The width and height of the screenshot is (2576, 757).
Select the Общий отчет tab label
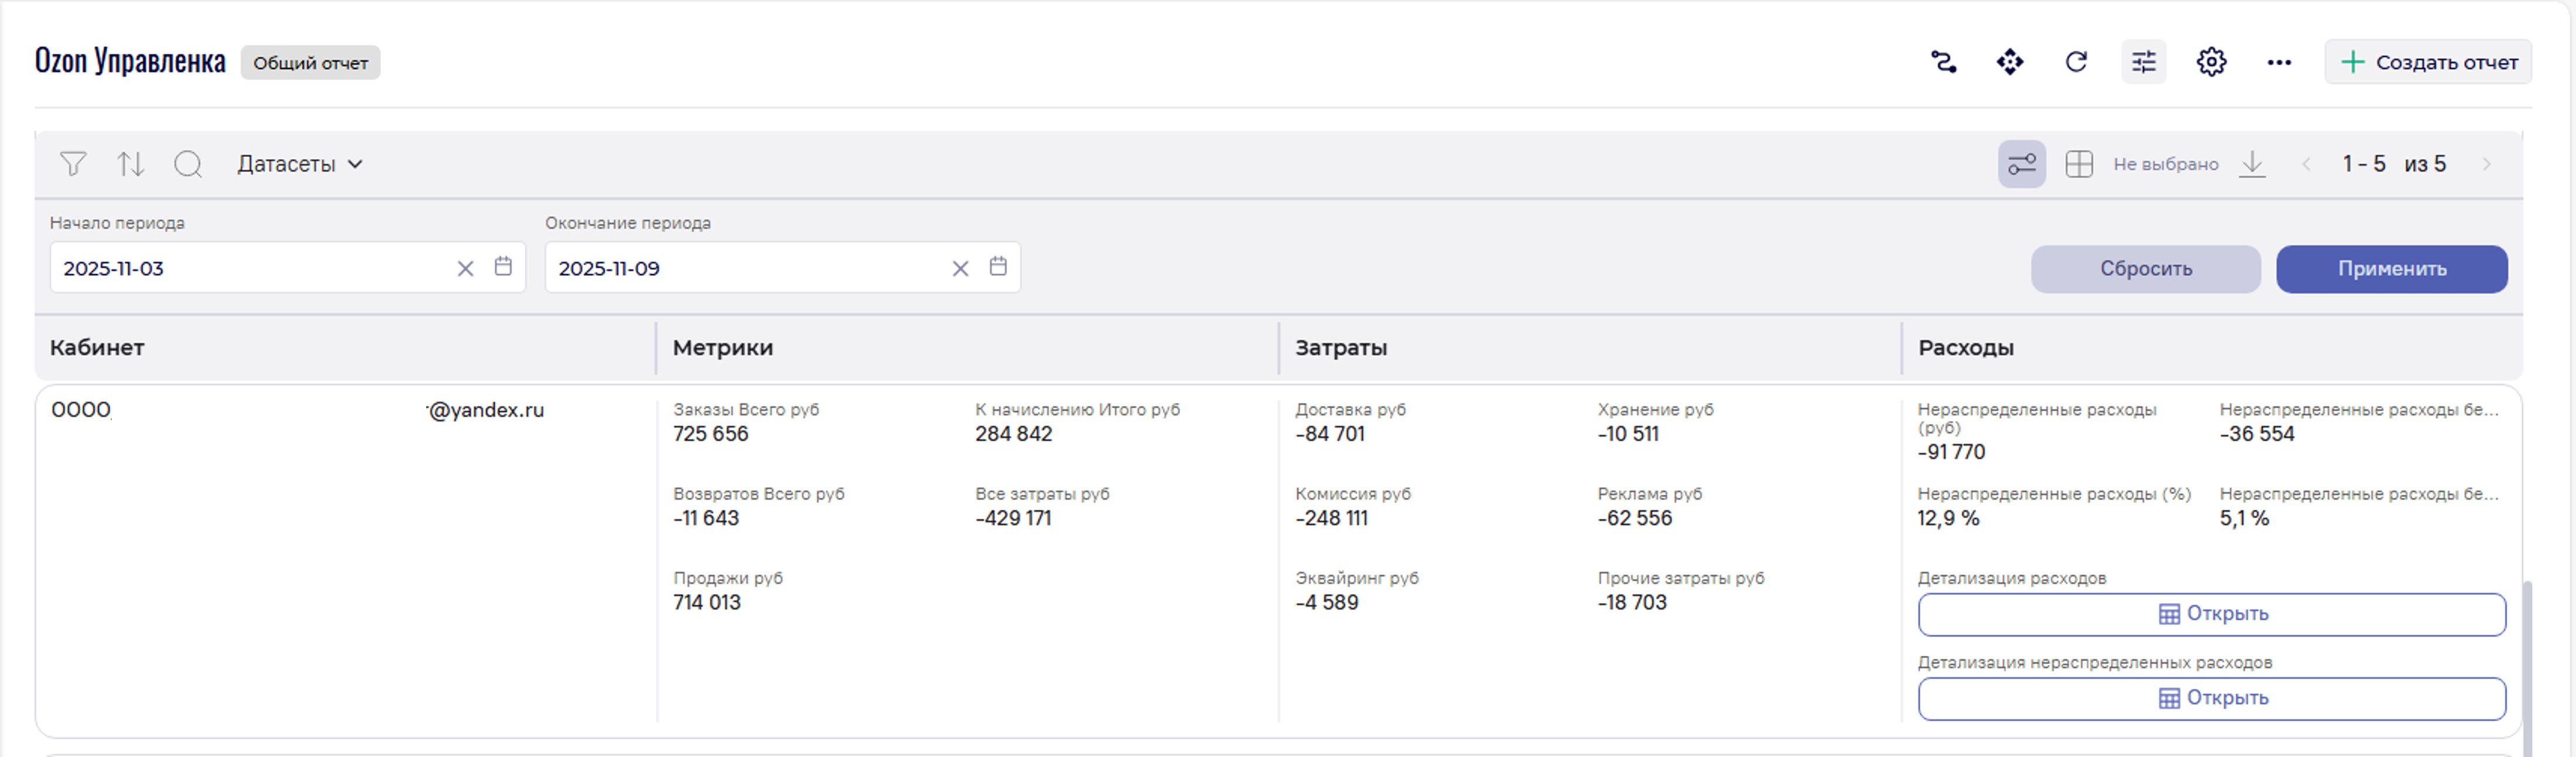pos(310,63)
